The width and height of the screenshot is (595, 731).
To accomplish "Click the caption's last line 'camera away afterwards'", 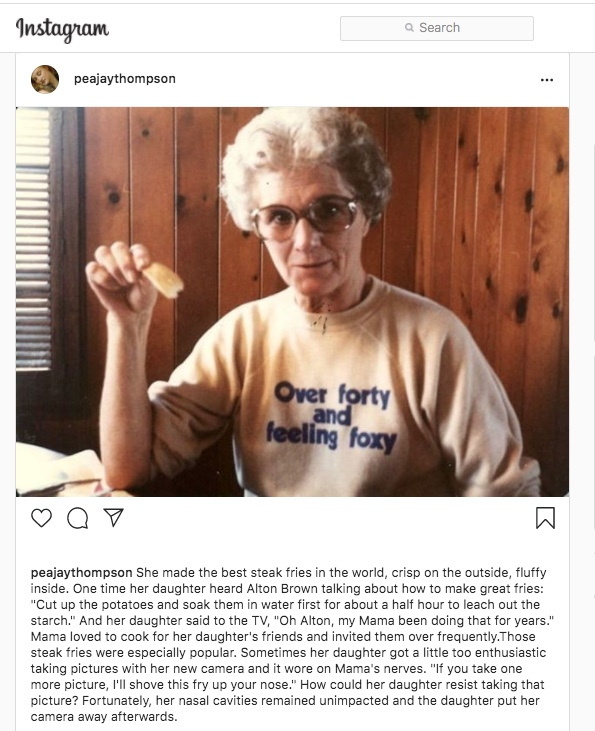I will point(104,717).
